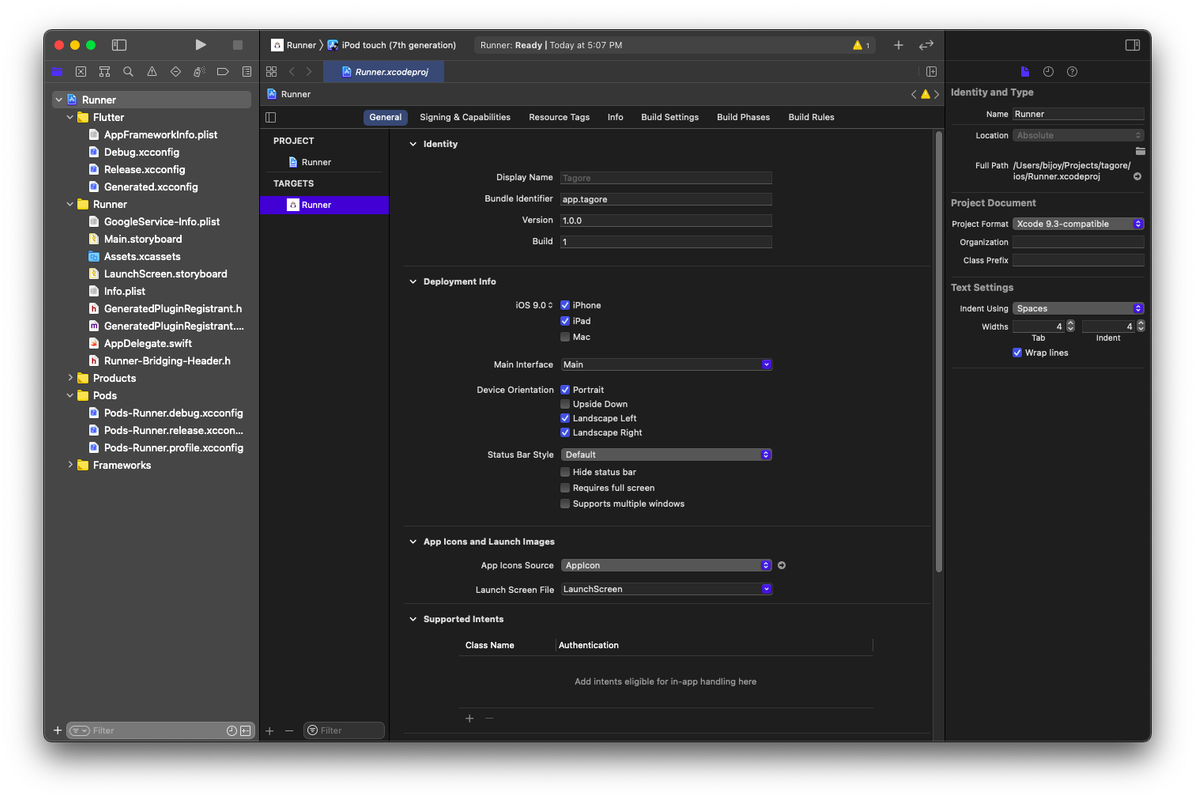Toggle Wrap lines checkbox
Screen dimensions: 1195x800
[x=1017, y=353]
